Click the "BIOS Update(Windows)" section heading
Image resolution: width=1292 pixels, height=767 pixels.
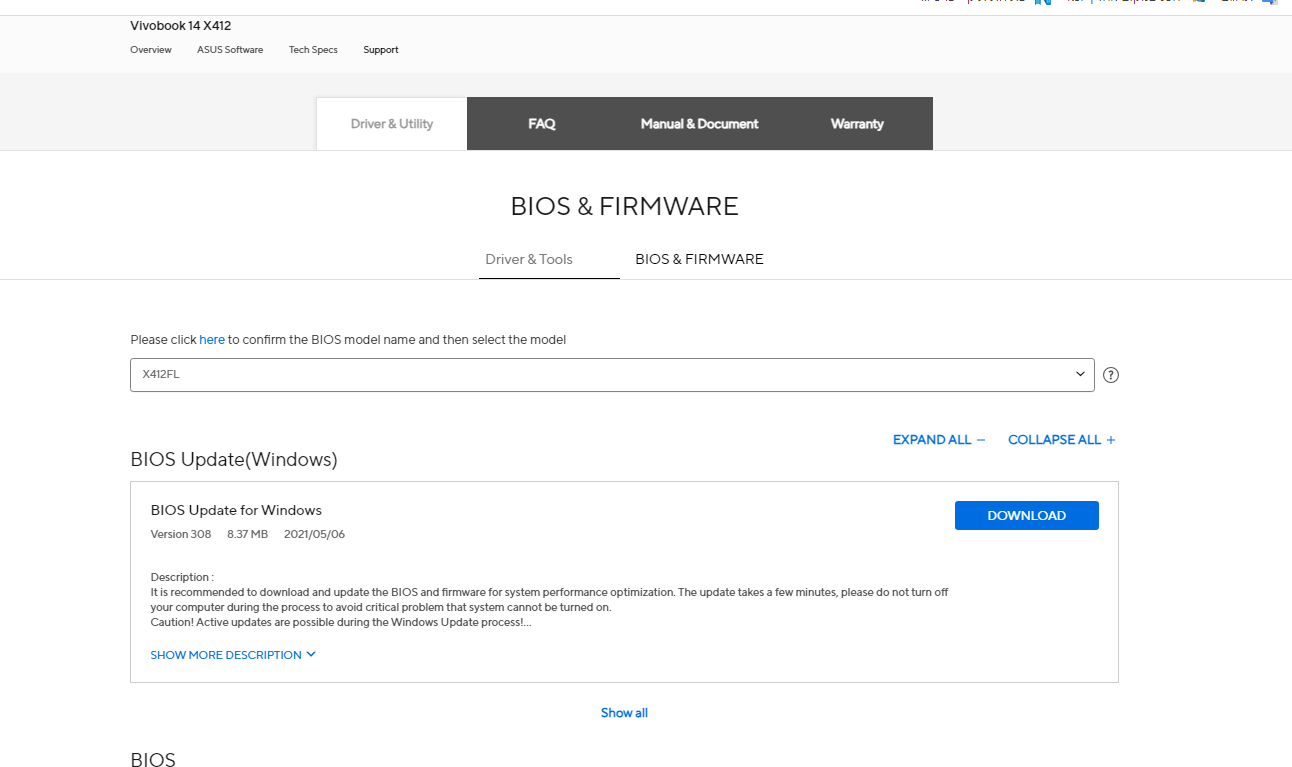234,460
